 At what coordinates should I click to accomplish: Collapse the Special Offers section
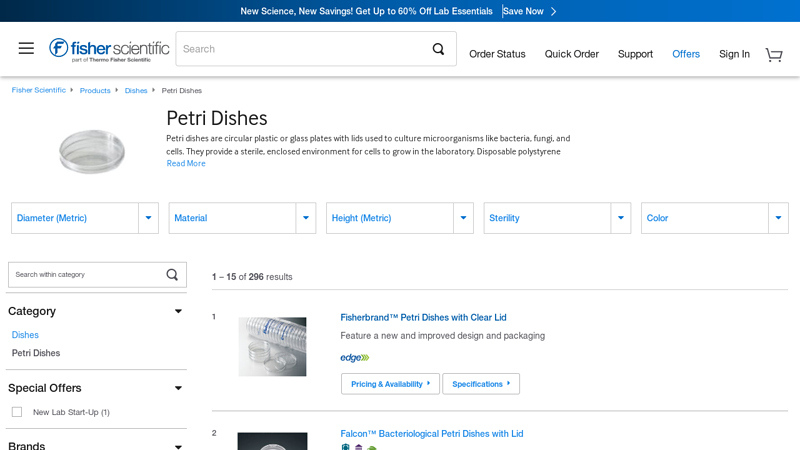[x=178, y=388]
